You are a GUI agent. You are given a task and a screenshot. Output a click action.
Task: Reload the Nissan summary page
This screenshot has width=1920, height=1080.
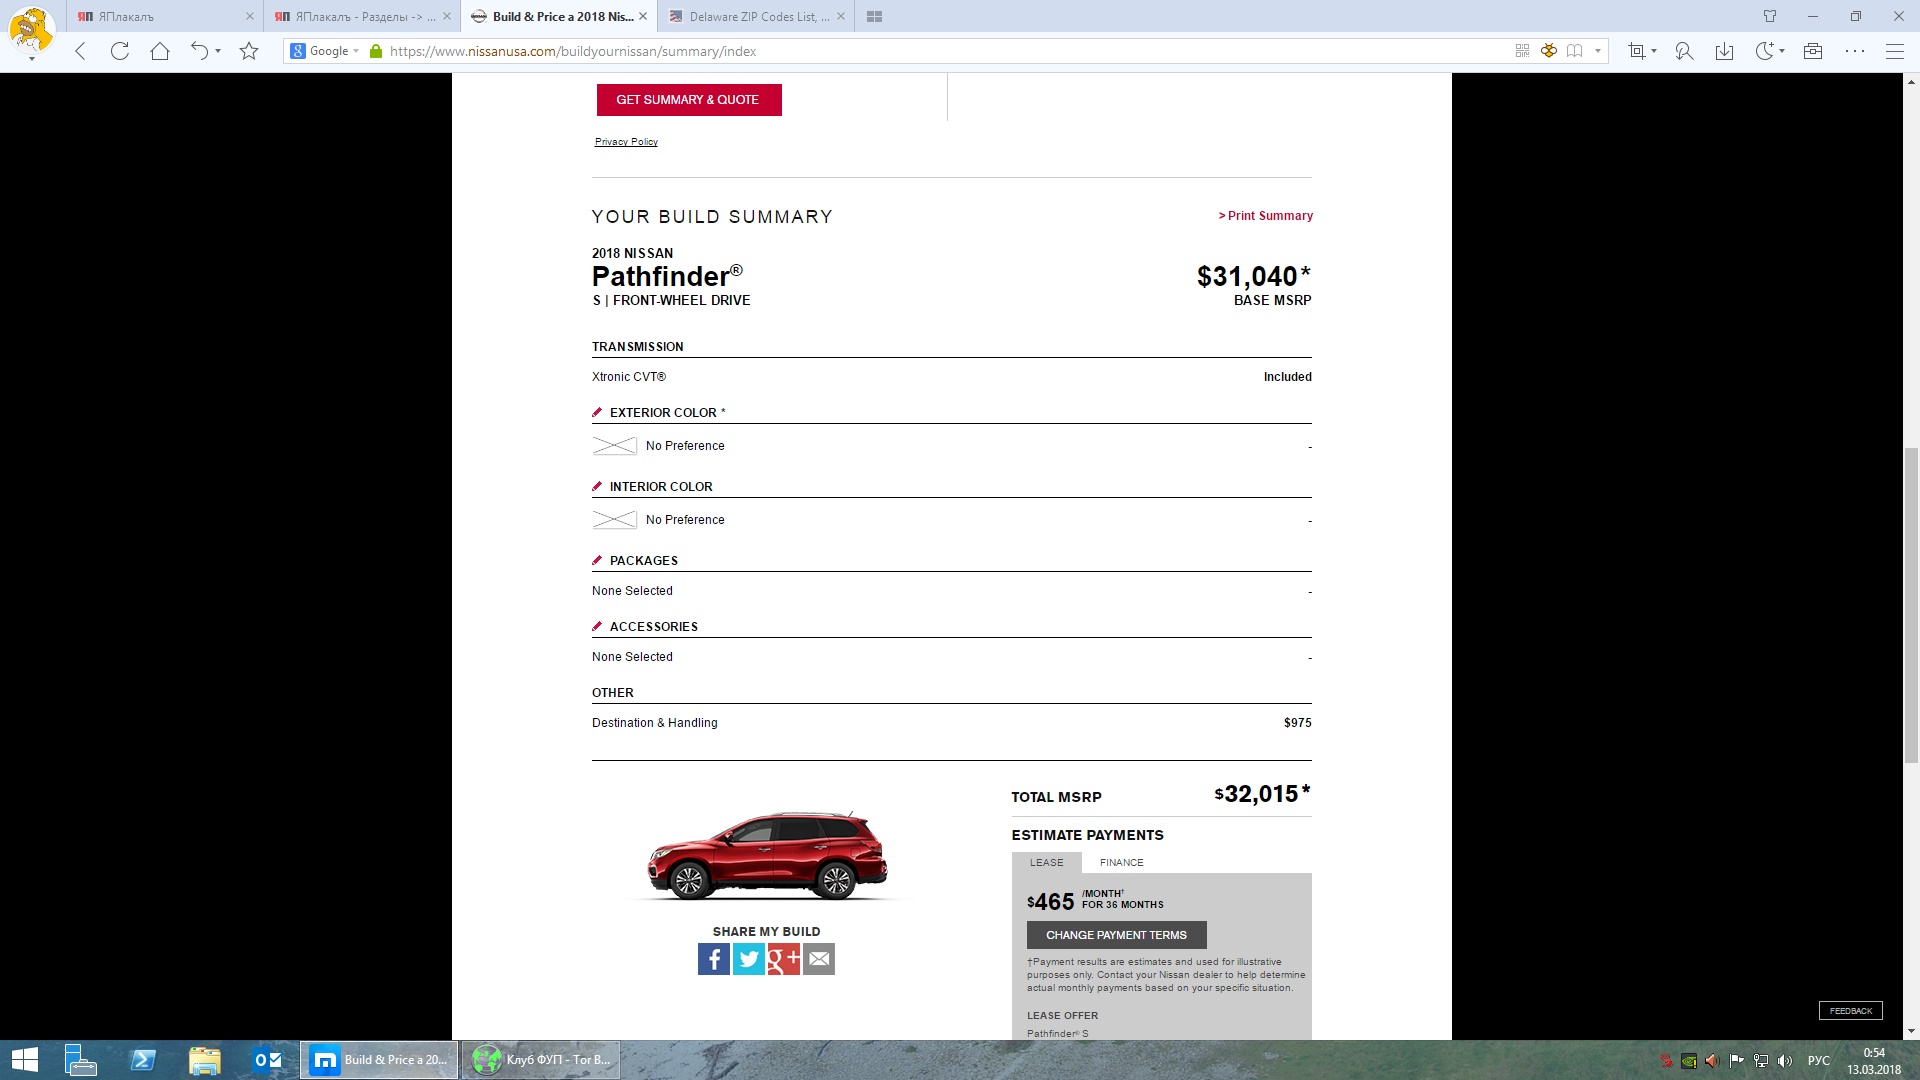pyautogui.click(x=120, y=51)
